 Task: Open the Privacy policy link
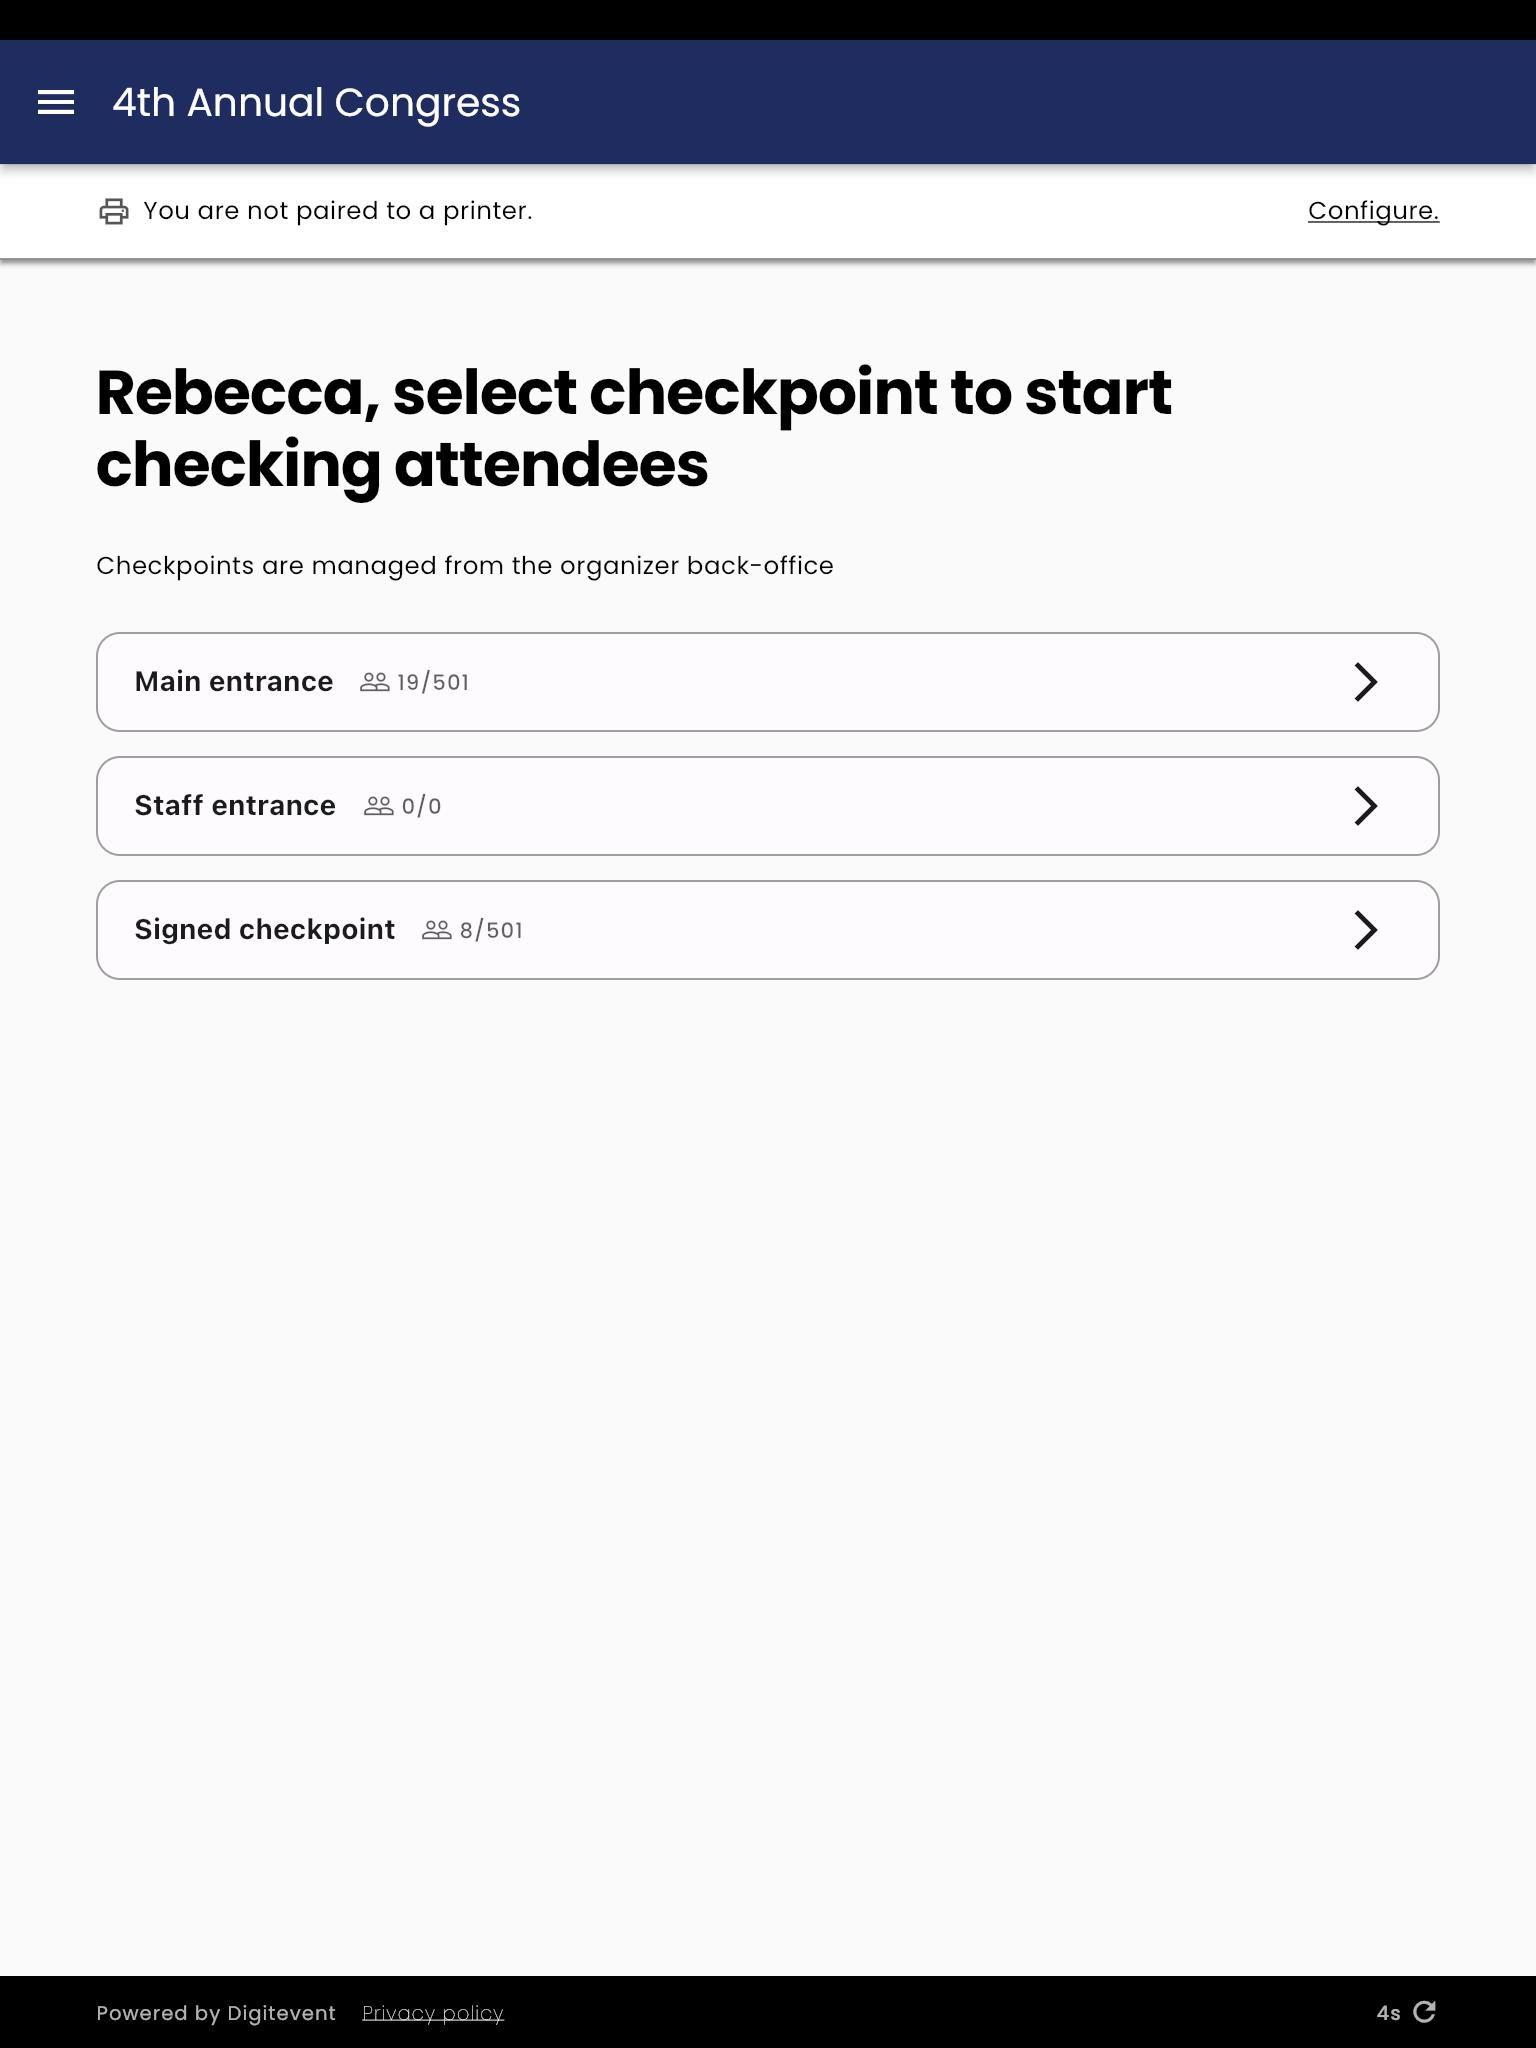[433, 2013]
